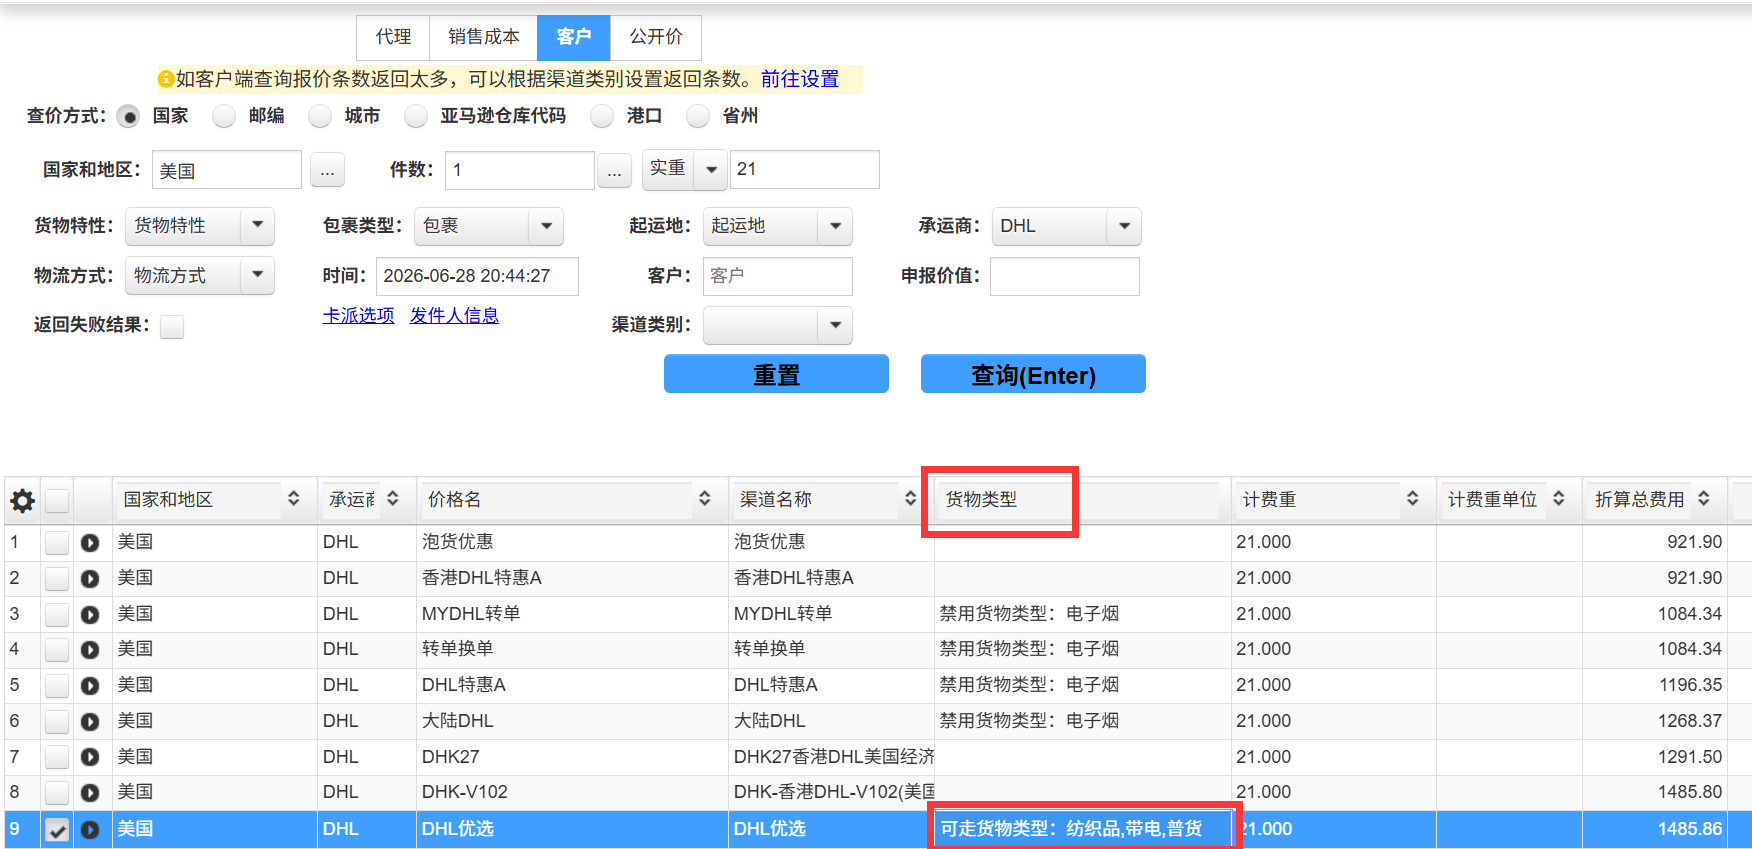The width and height of the screenshot is (1752, 849).
Task: Switch to 代理 tab
Action: pos(393,37)
